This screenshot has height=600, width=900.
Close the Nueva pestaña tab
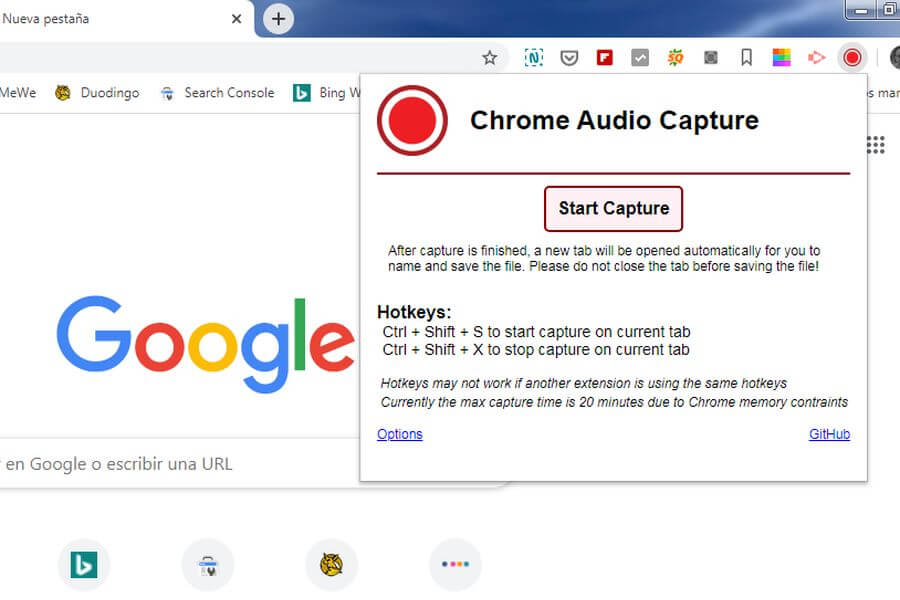tap(236, 19)
